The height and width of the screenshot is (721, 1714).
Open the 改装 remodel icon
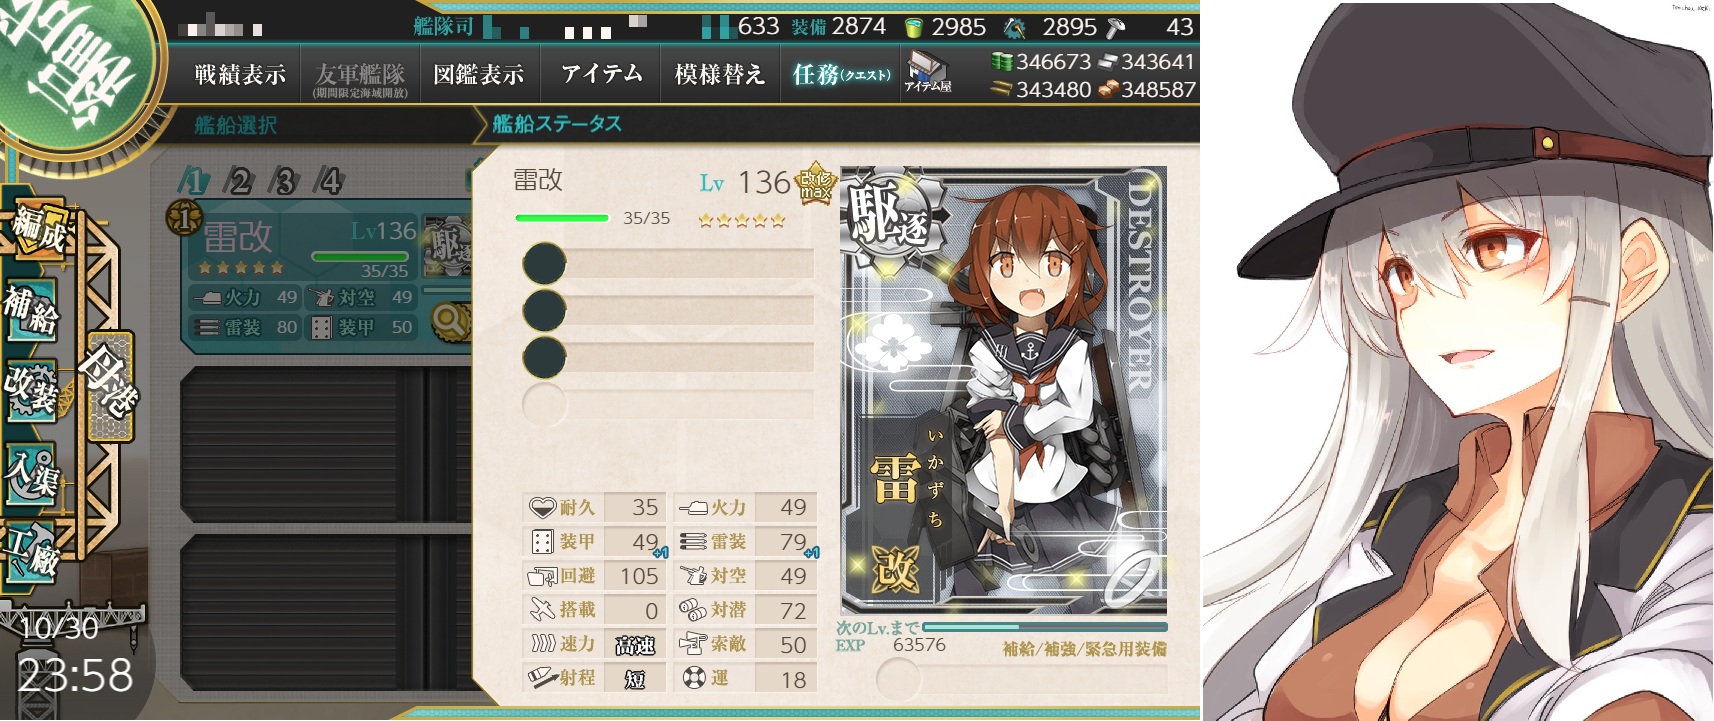click(31, 390)
